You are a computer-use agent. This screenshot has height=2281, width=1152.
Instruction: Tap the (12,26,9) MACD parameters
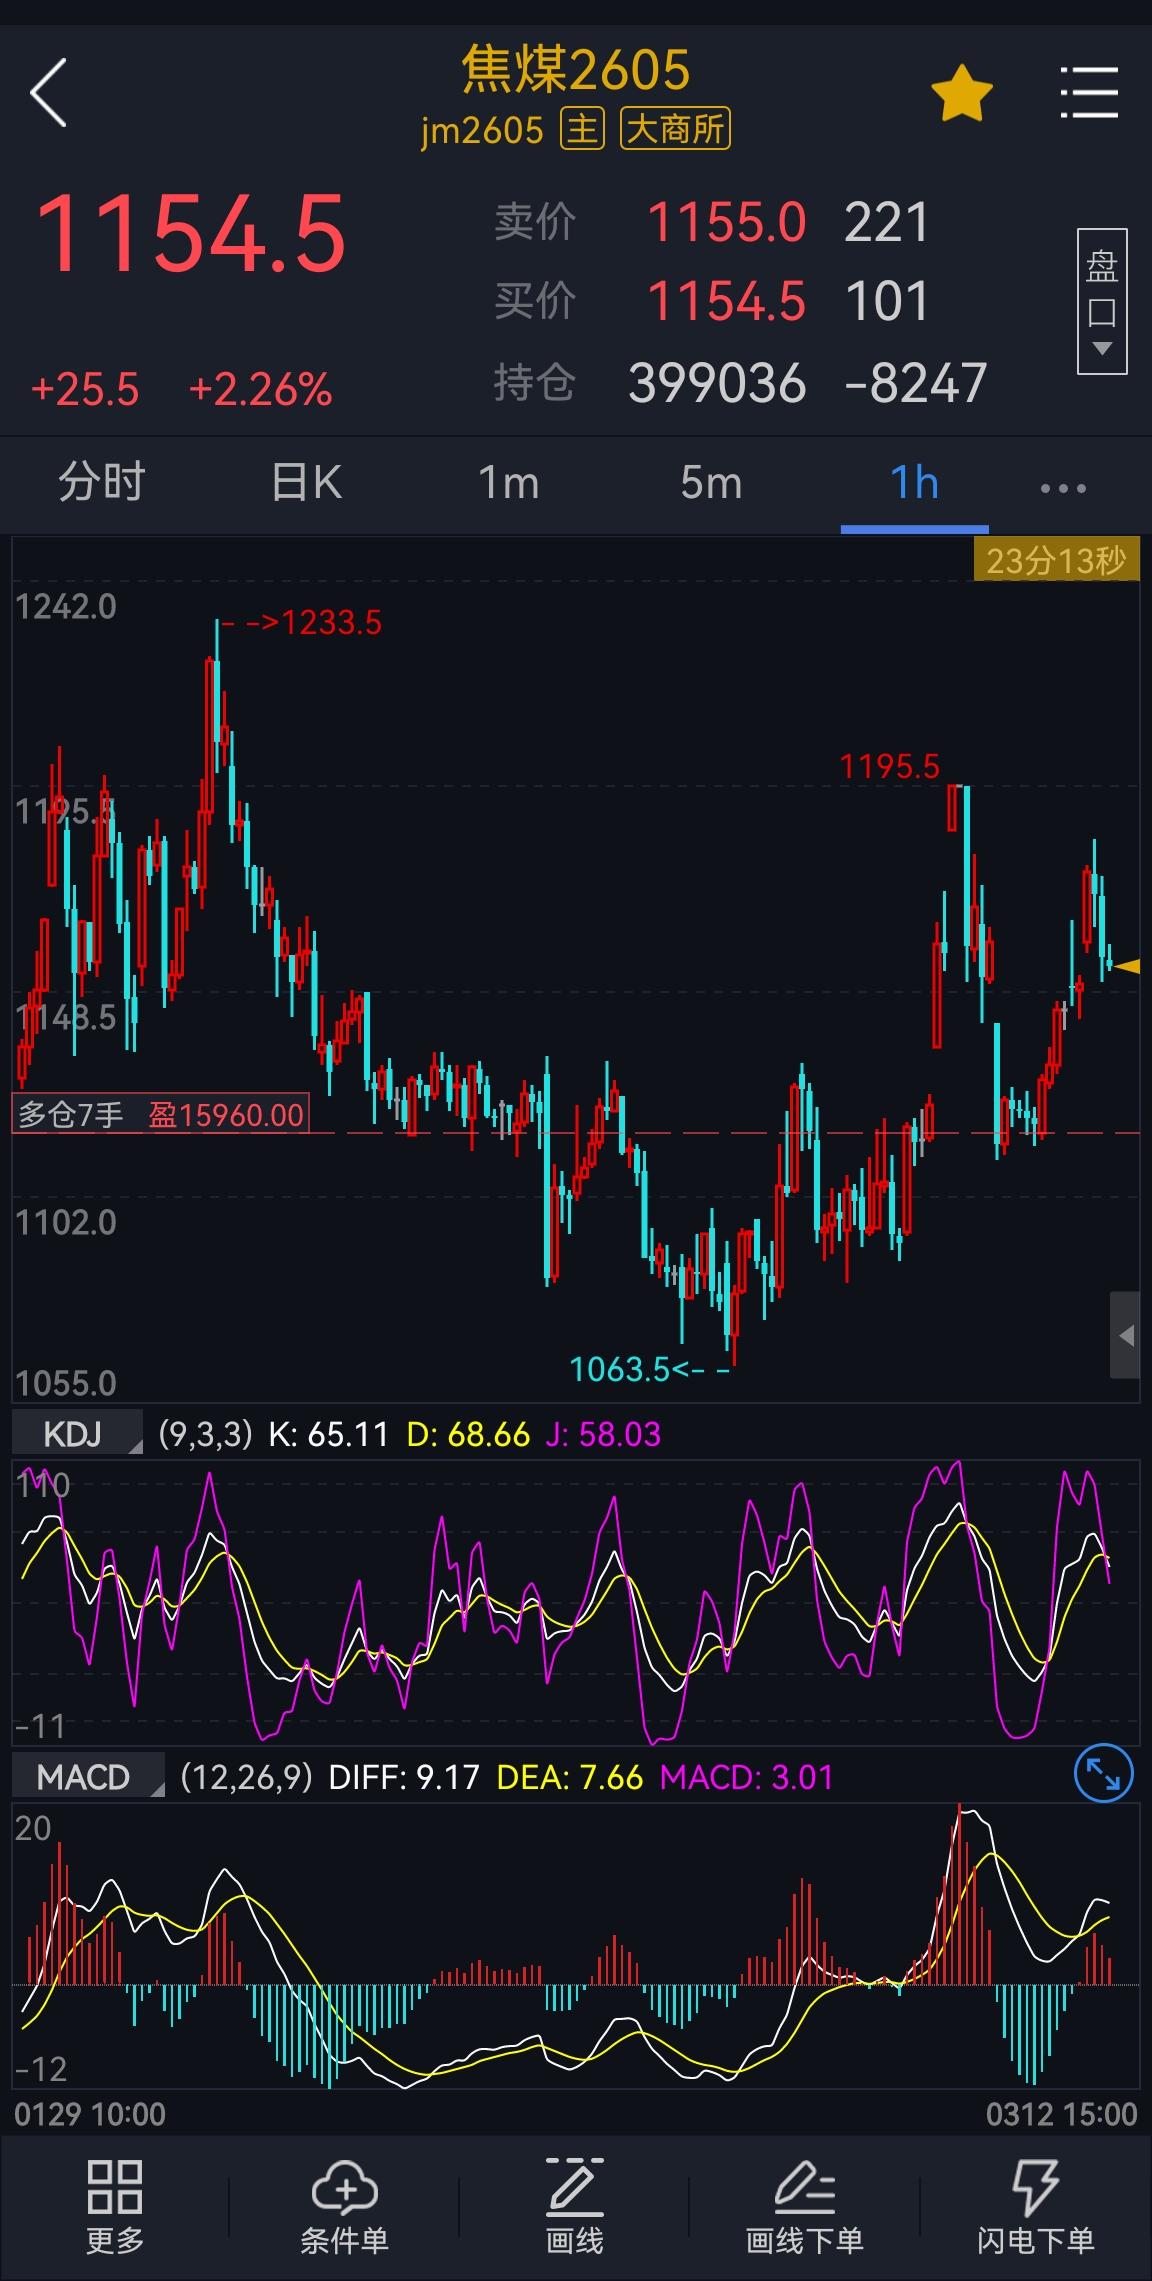(x=247, y=1777)
